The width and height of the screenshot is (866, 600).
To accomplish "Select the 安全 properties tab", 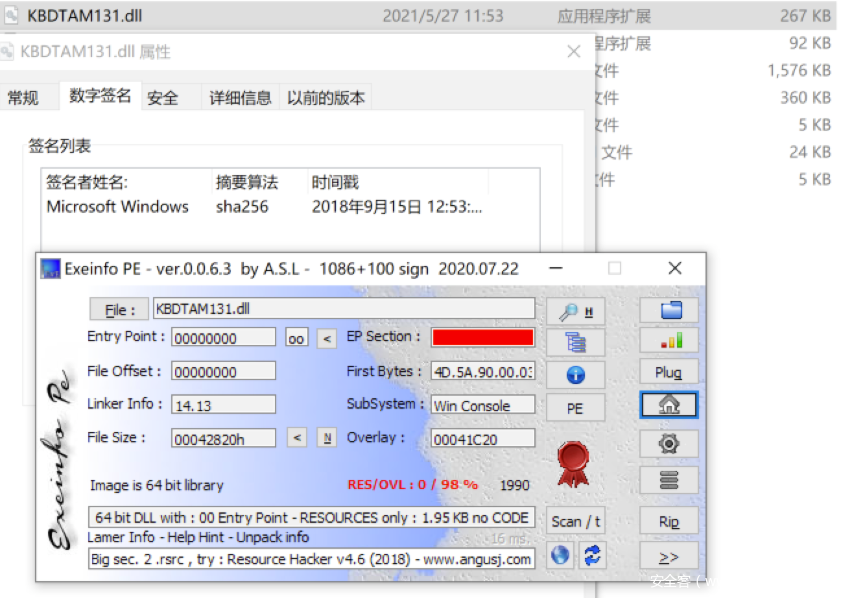I will click(163, 97).
